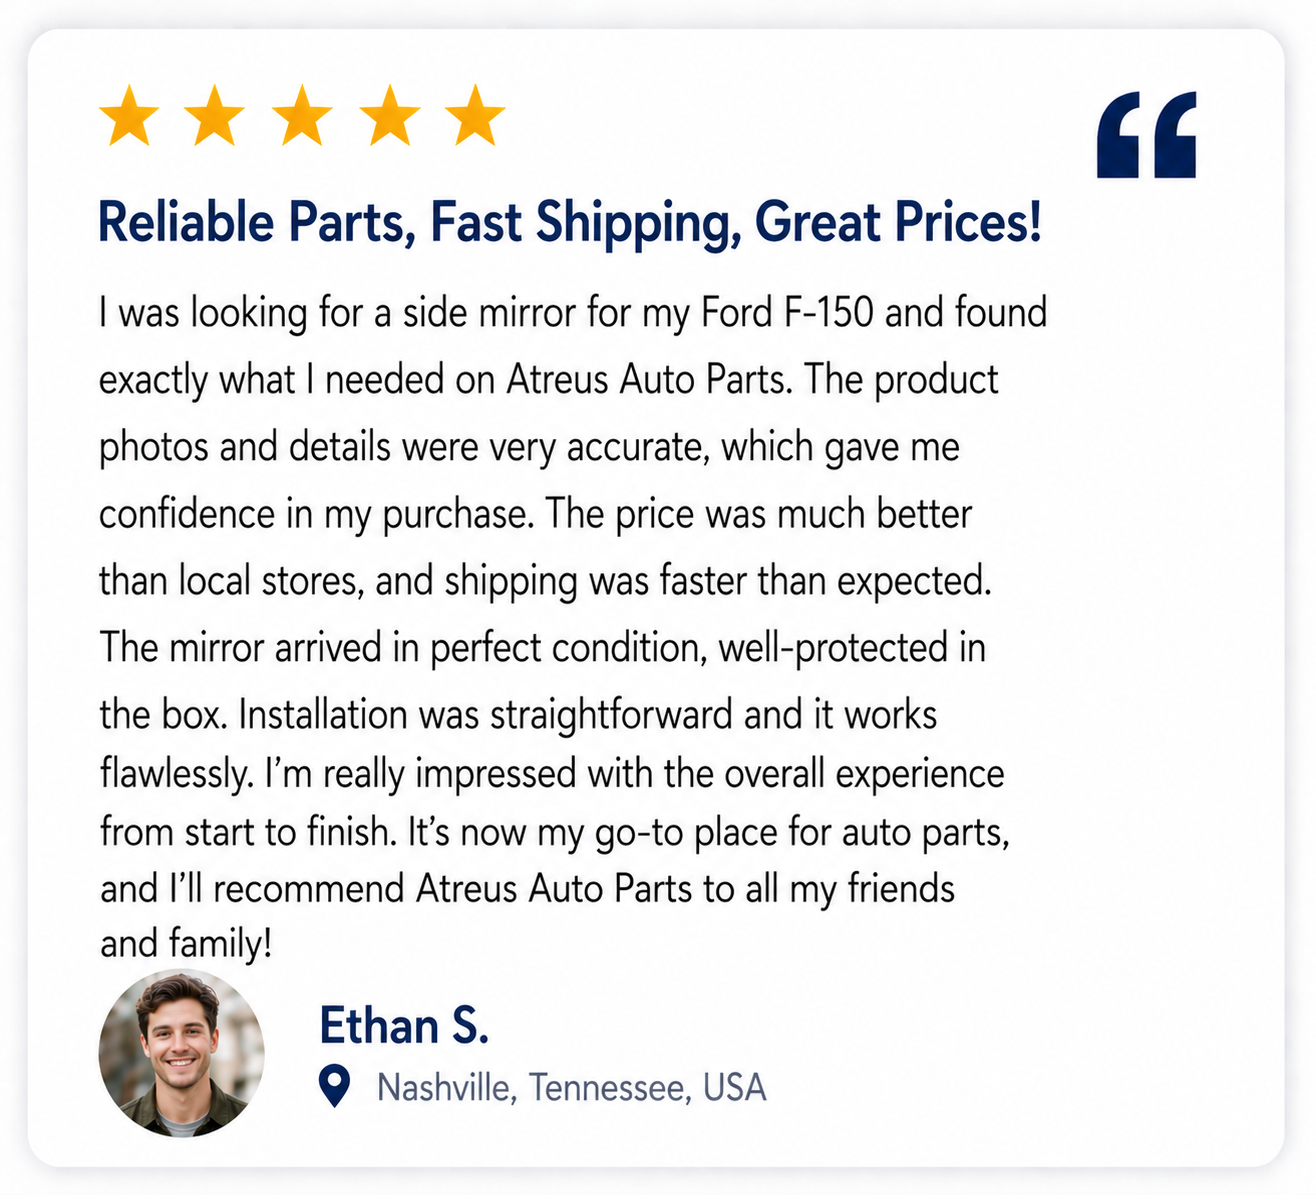This screenshot has width=1316, height=1195.
Task: Choose the fourth rating star
Action: [389, 116]
